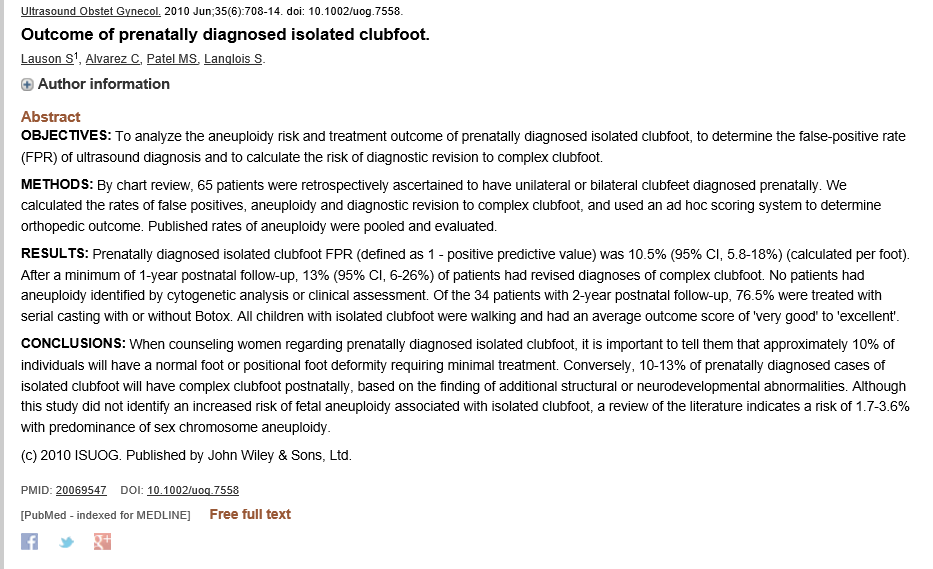Click the METHODS section label
Viewport: 933px width, 569px height.
tap(57, 184)
